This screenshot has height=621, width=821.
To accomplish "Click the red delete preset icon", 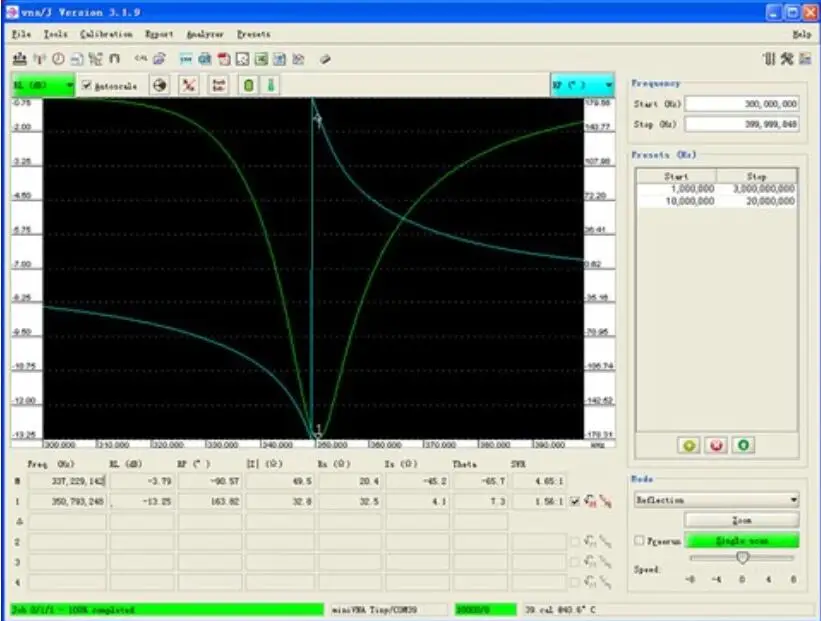I will pyautogui.click(x=716, y=446).
